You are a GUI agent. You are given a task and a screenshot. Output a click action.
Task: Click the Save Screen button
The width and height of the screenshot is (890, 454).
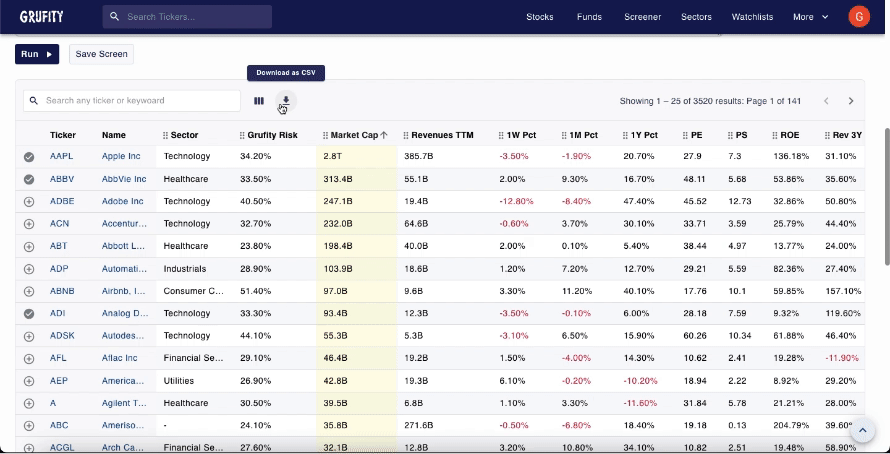click(101, 54)
